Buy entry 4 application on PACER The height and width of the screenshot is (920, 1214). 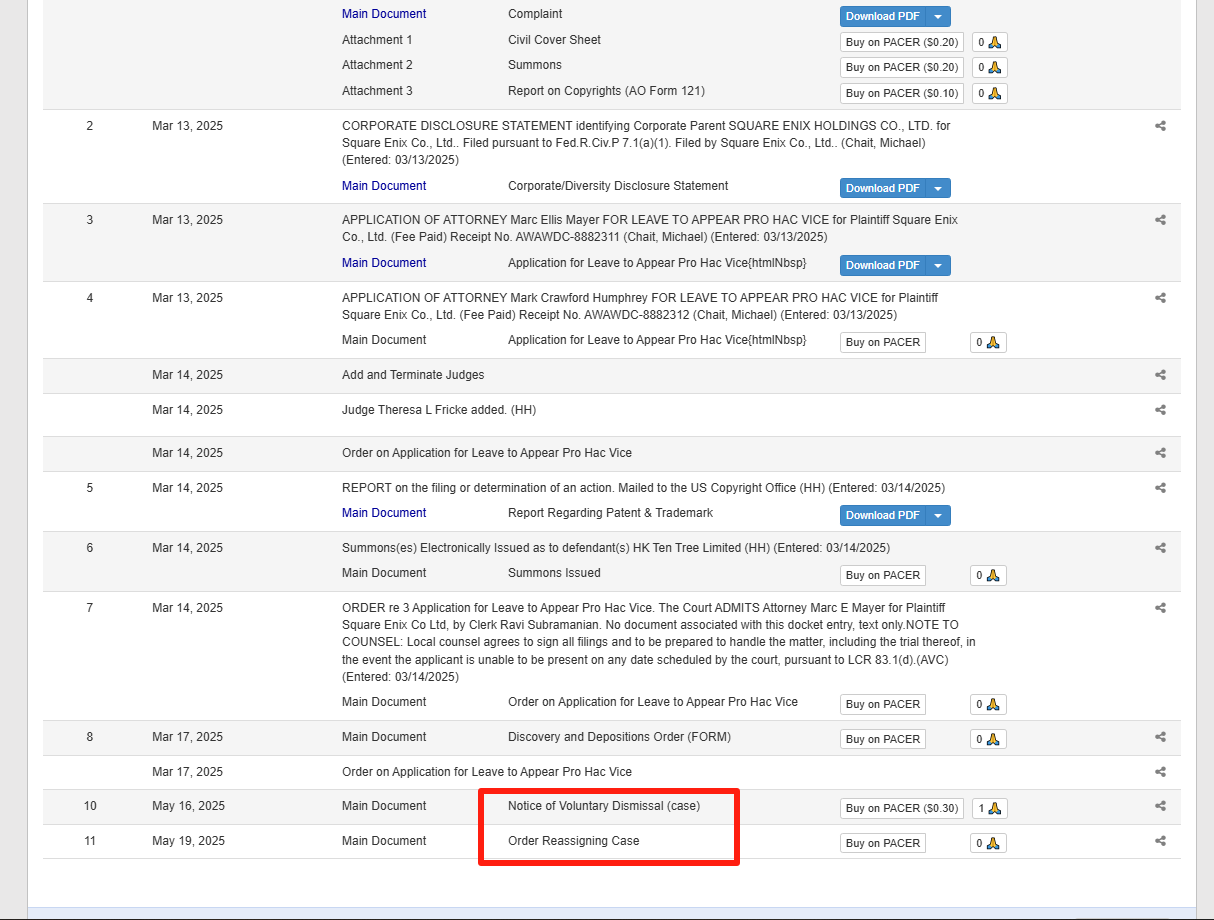tap(883, 342)
